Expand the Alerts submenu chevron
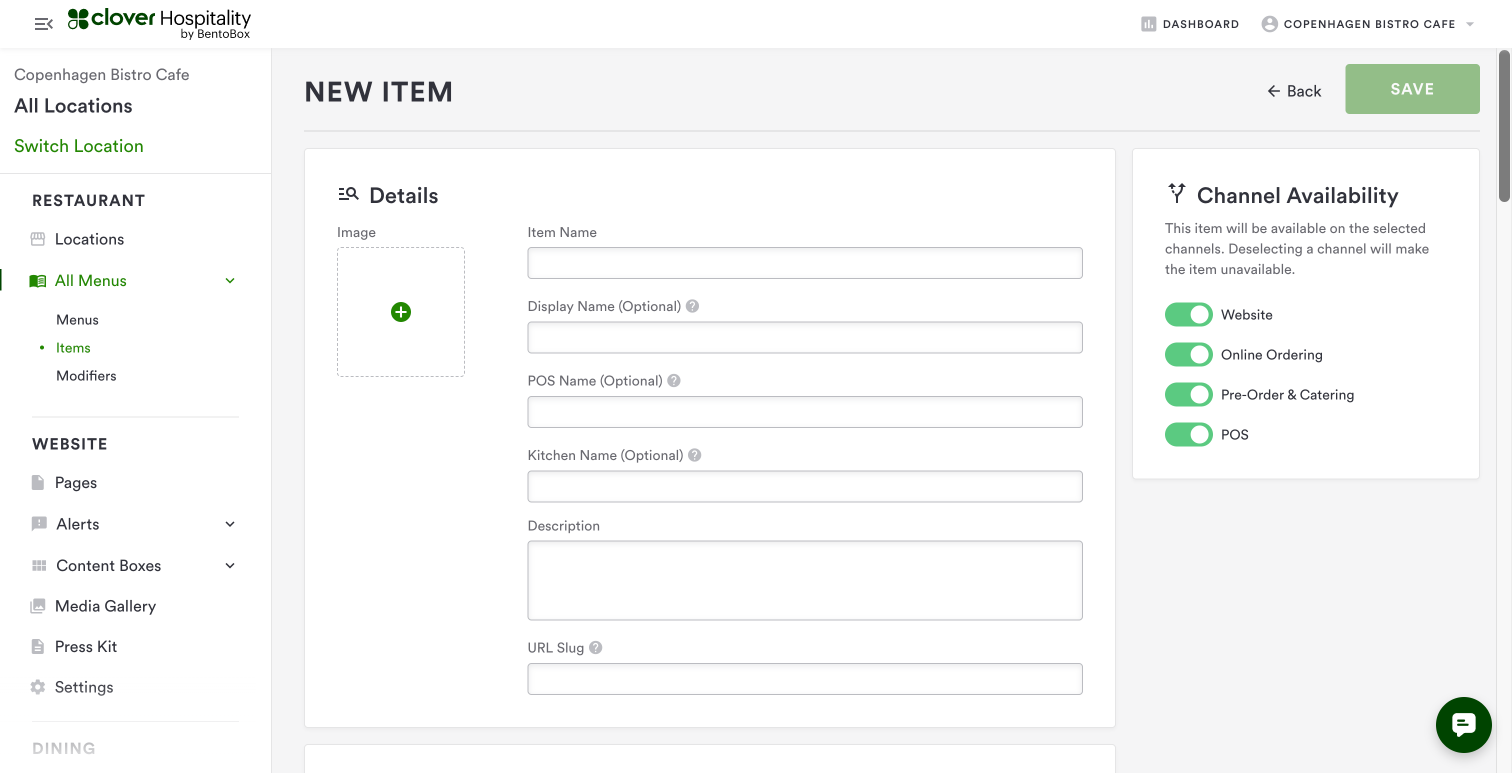Image resolution: width=1512 pixels, height=773 pixels. [230, 524]
